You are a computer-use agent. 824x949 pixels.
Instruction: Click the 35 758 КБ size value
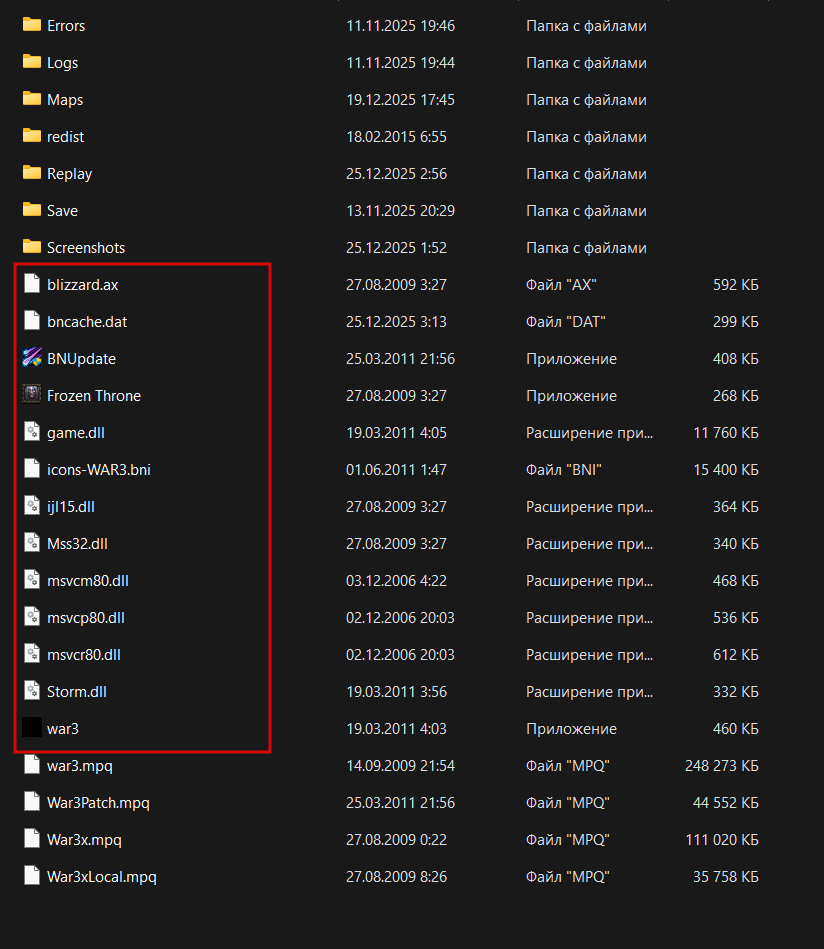(726, 876)
